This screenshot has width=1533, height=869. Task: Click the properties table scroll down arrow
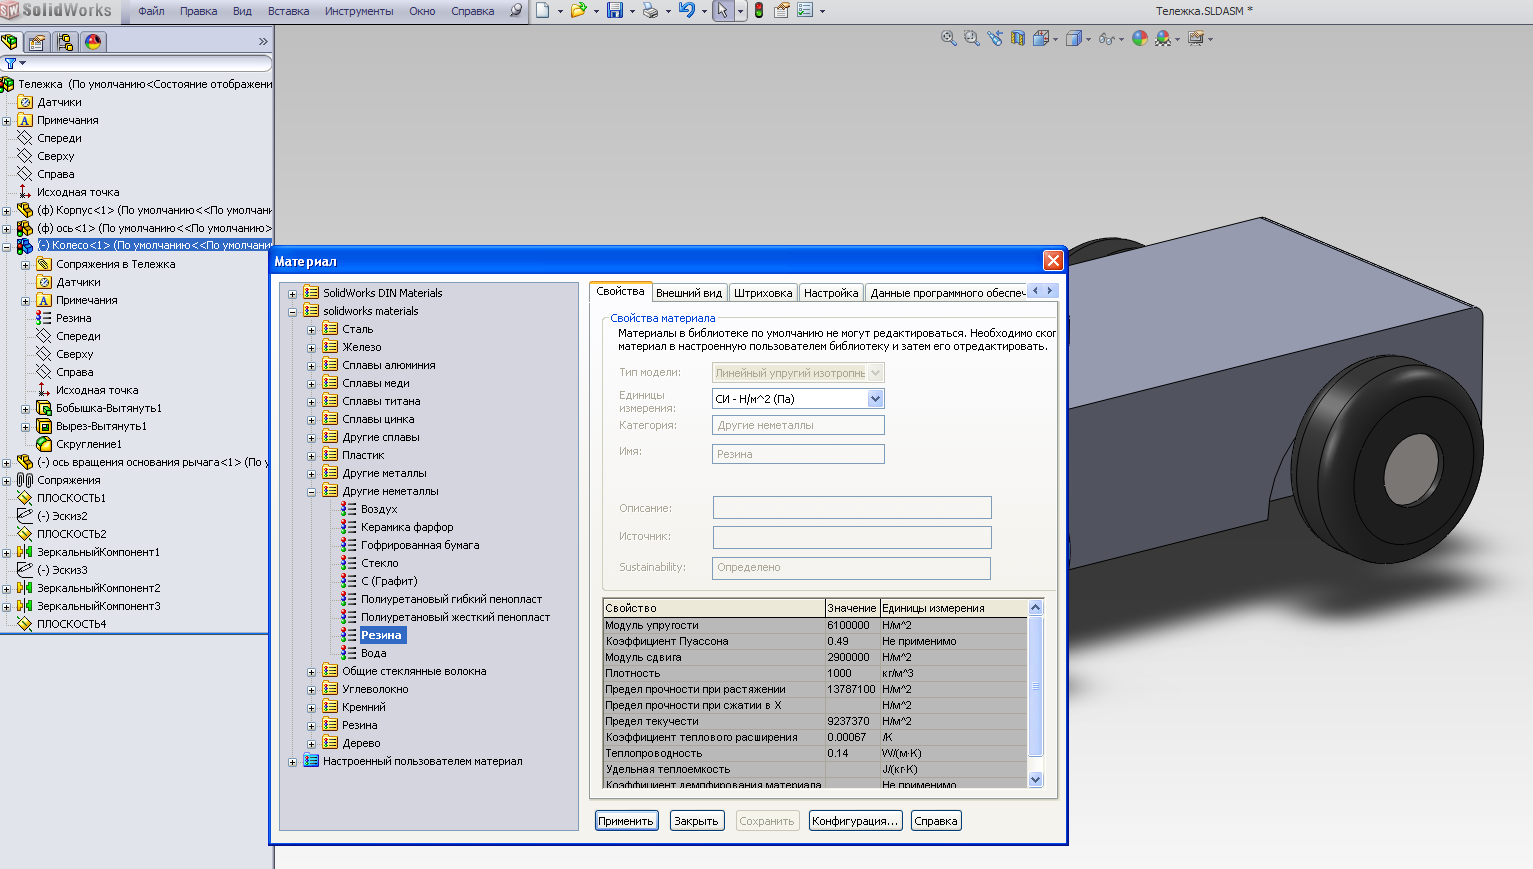pyautogui.click(x=1035, y=779)
